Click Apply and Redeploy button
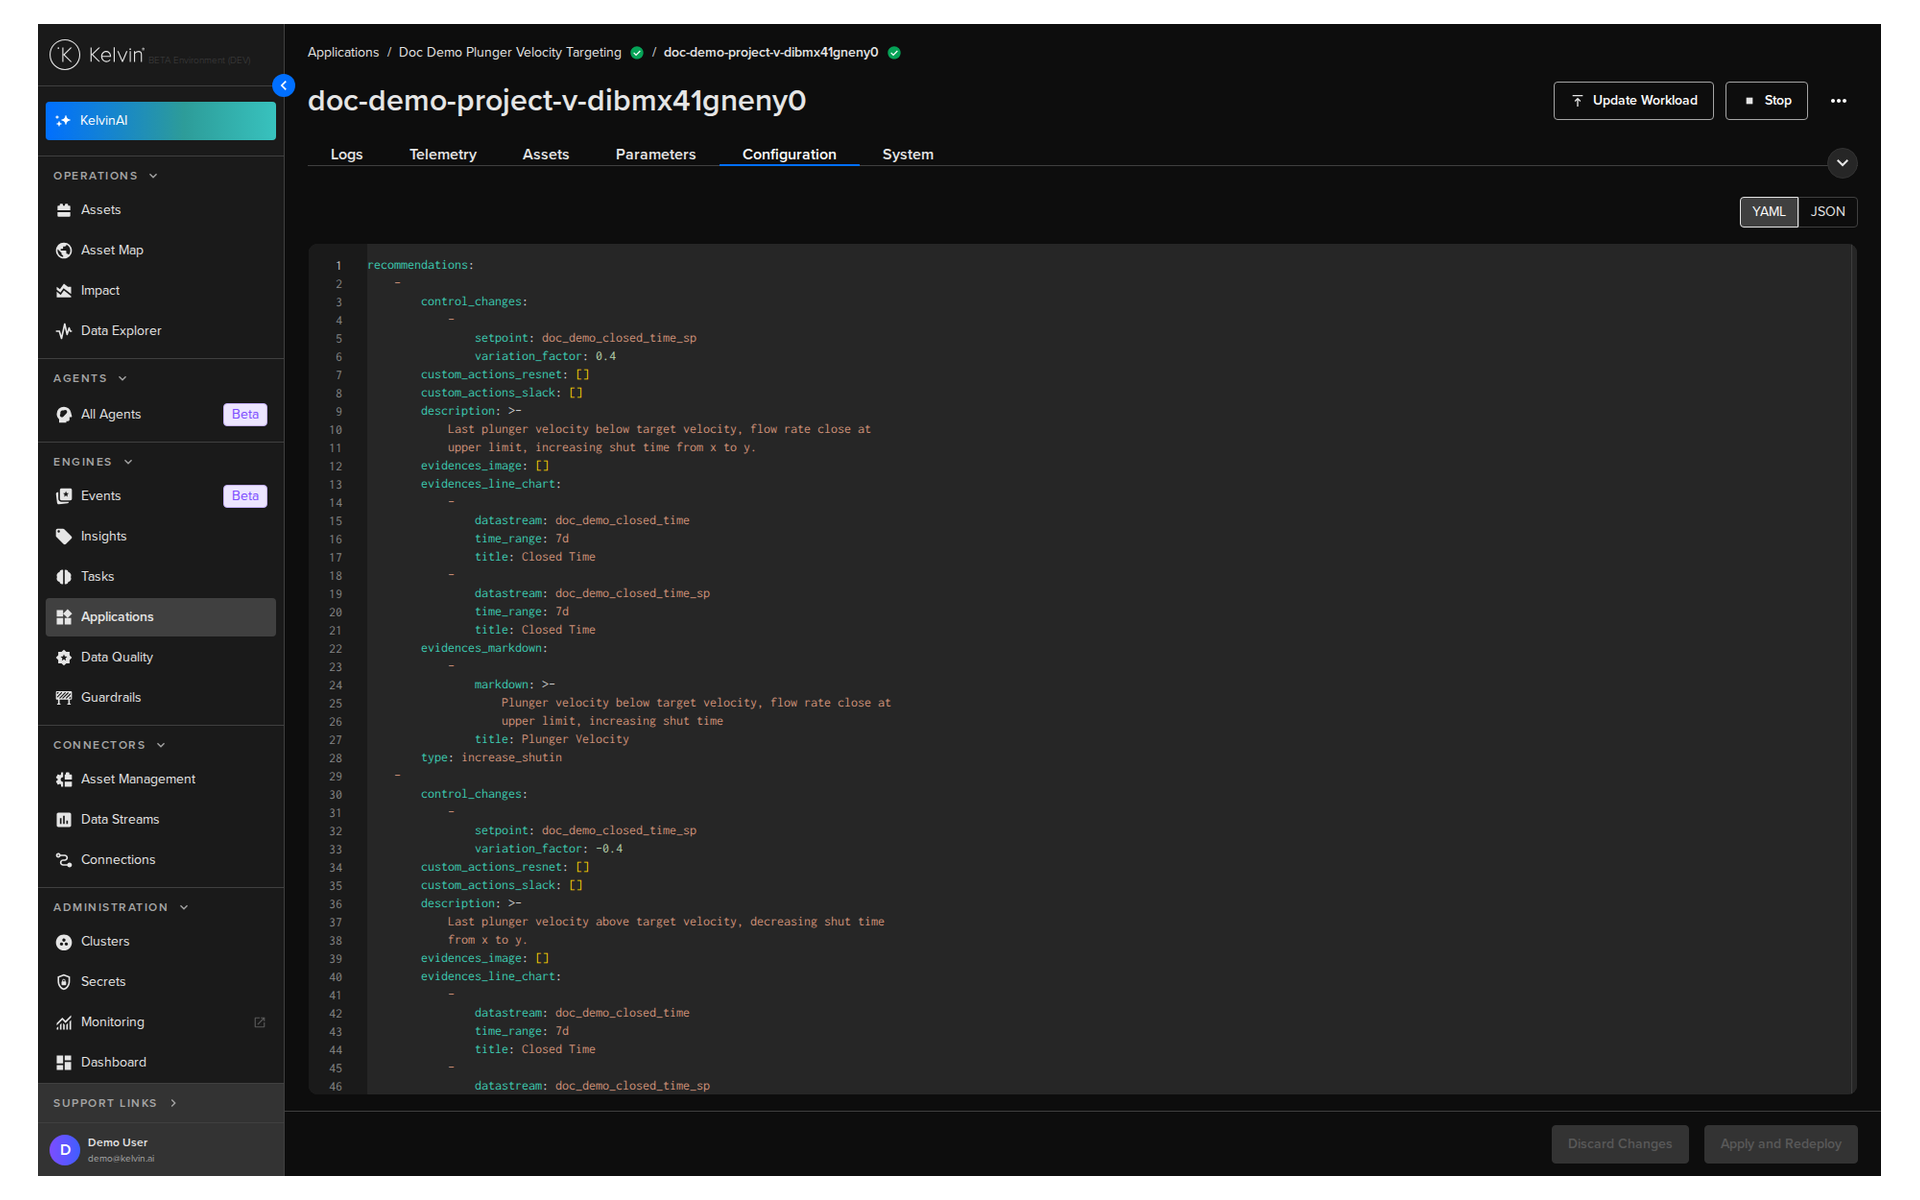 click(x=1780, y=1145)
